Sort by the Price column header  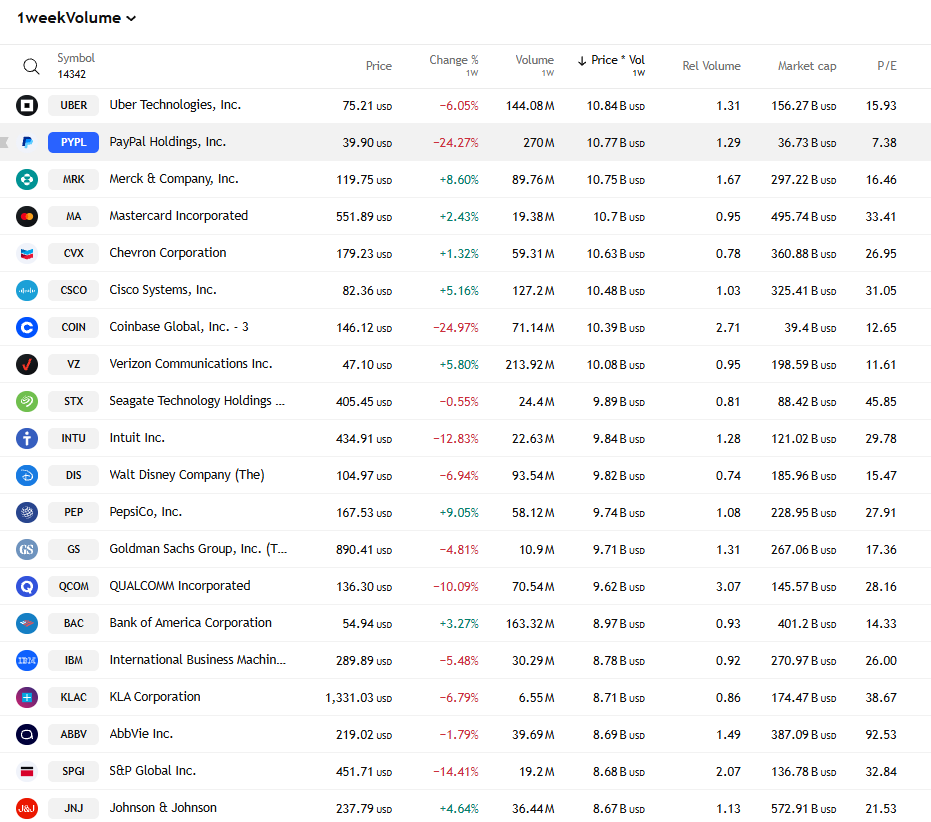click(378, 66)
